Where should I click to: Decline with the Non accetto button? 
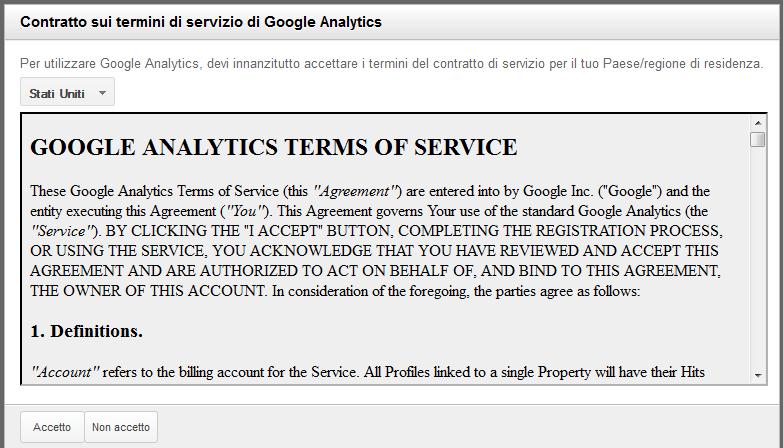tap(121, 427)
